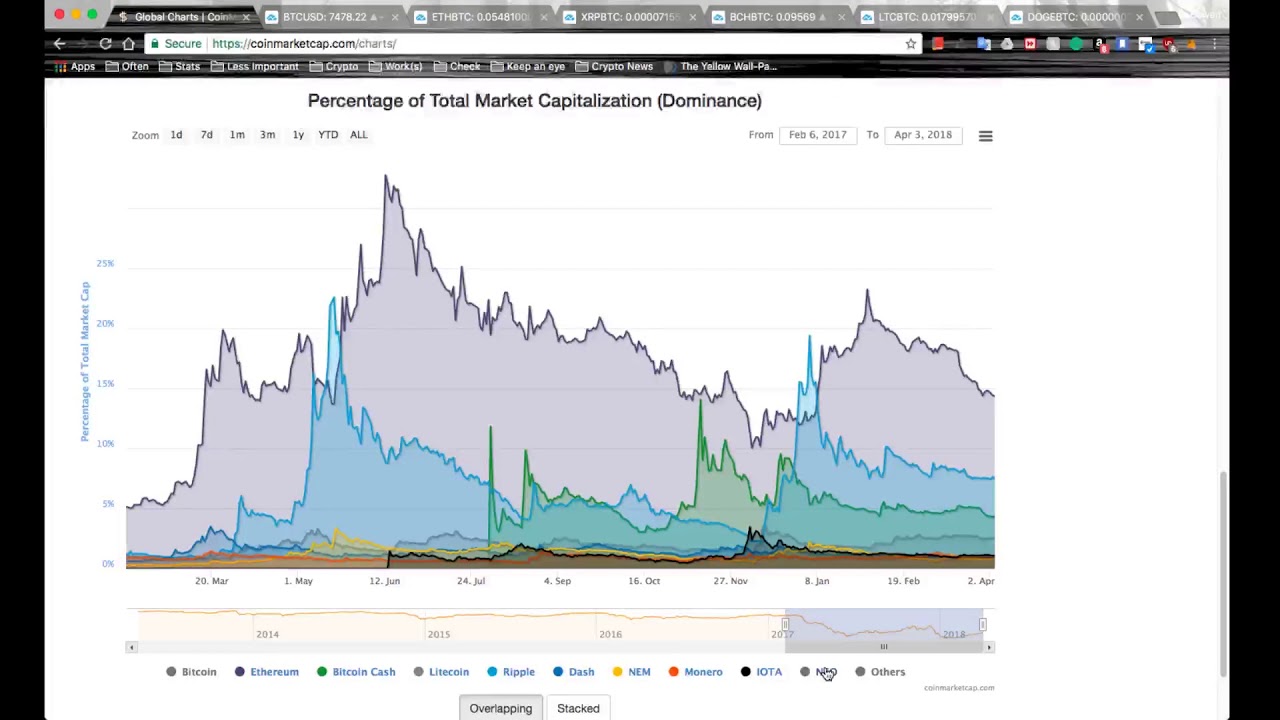Set chart zoom to YTD
Image resolution: width=1280 pixels, height=720 pixels.
tap(328, 135)
